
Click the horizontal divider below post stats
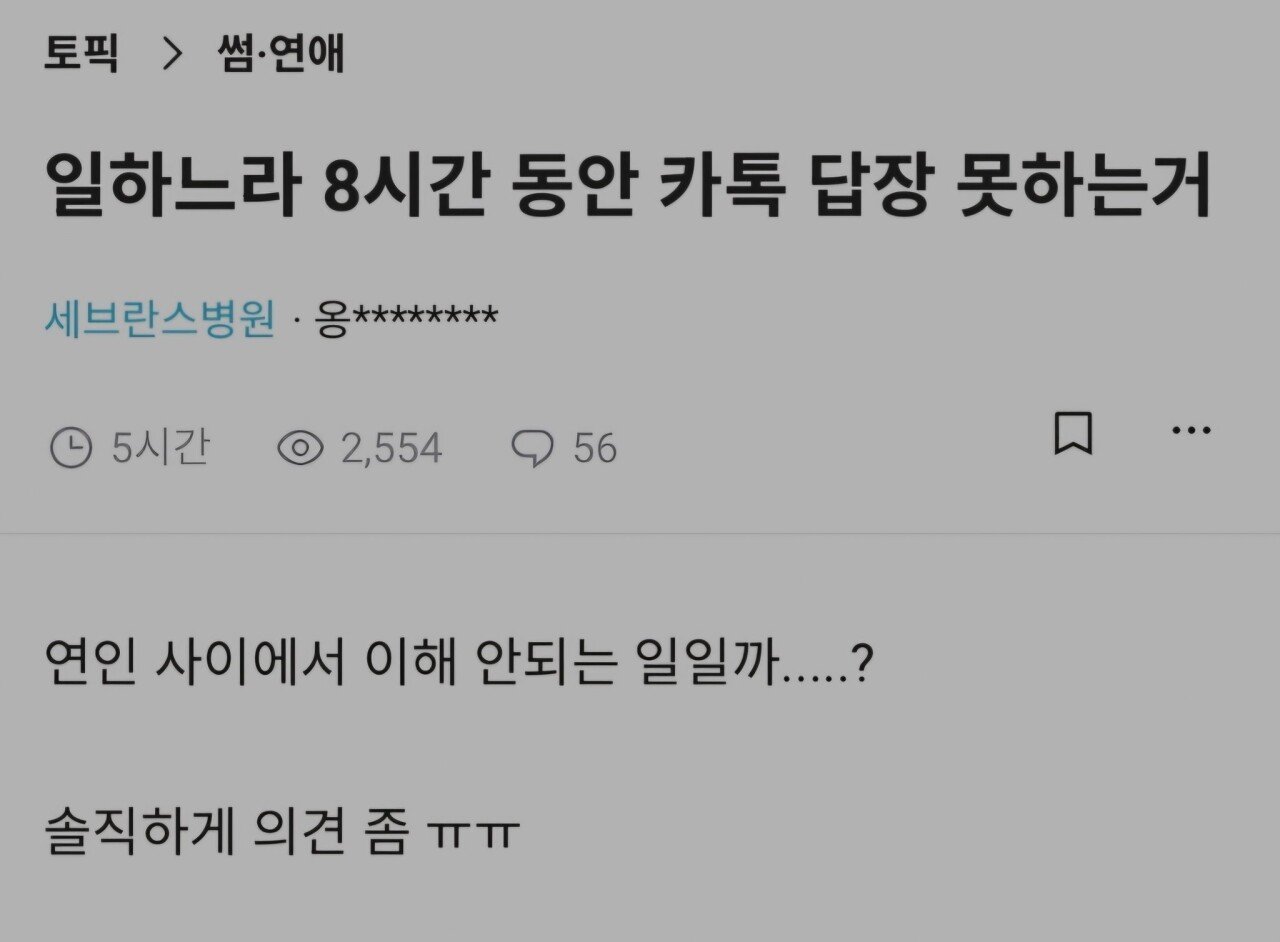(640, 533)
